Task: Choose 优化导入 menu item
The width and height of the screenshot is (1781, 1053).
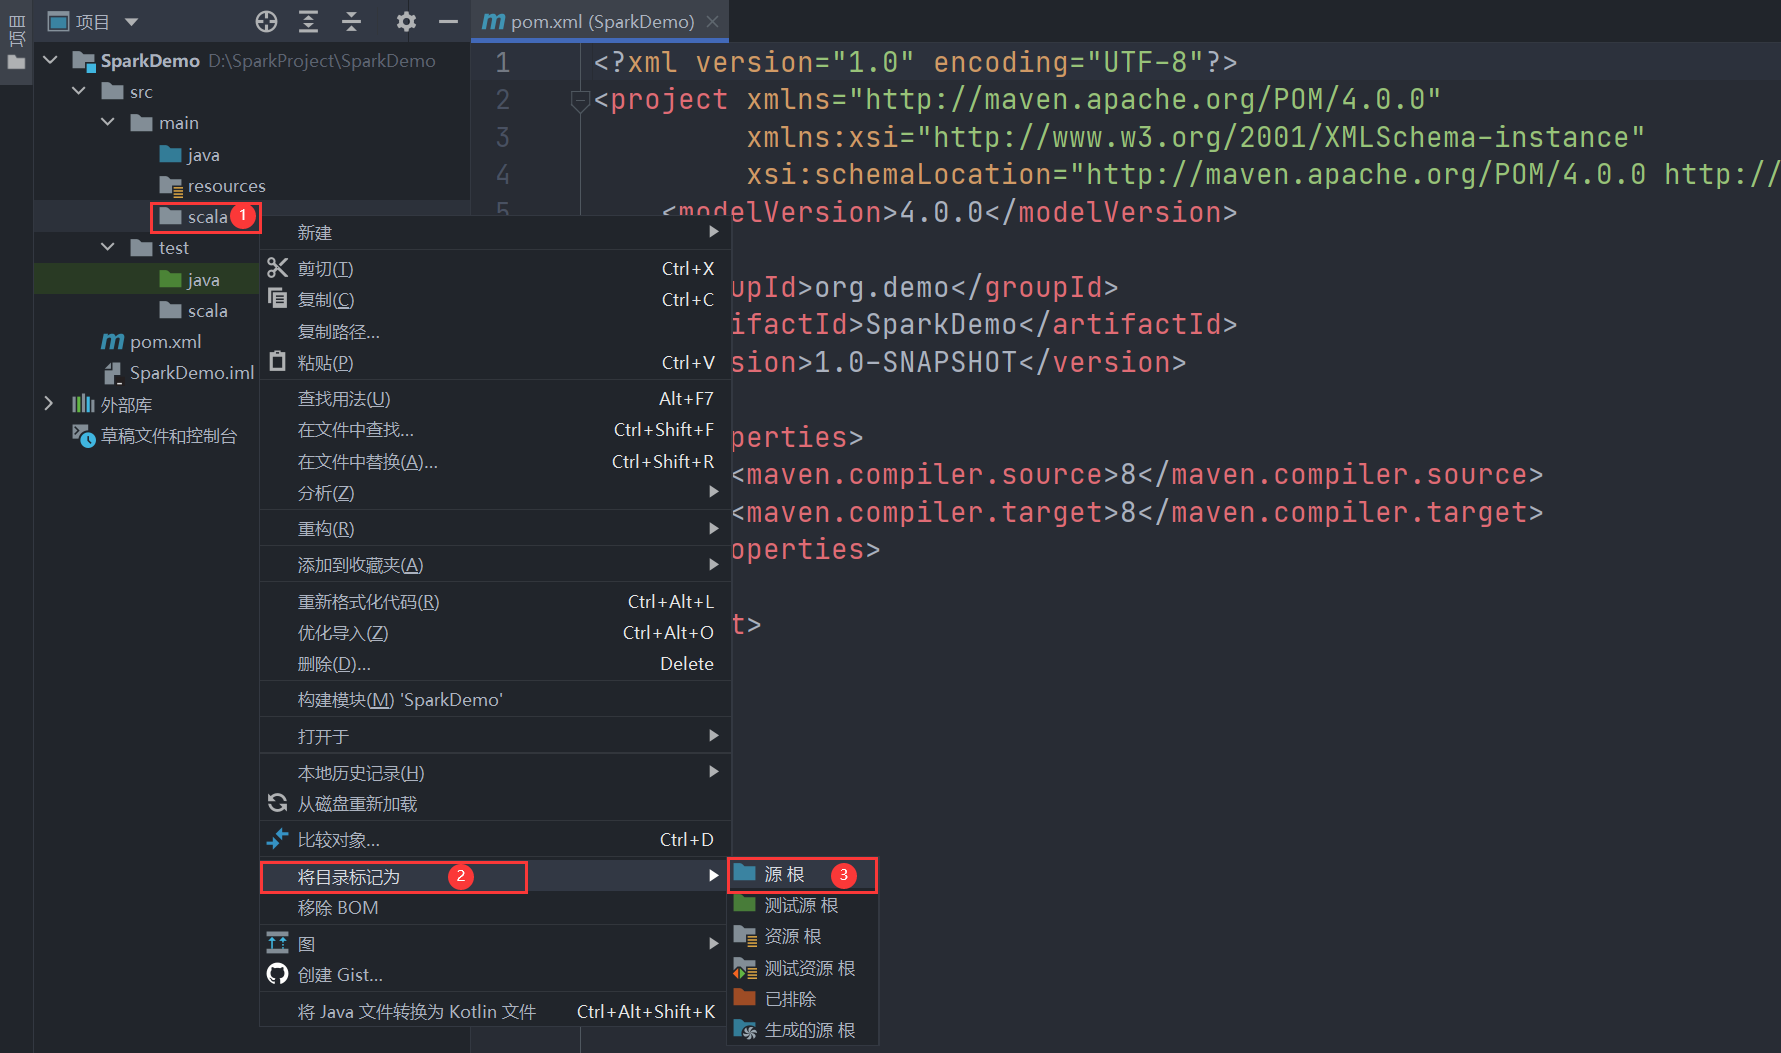Action: (x=495, y=632)
